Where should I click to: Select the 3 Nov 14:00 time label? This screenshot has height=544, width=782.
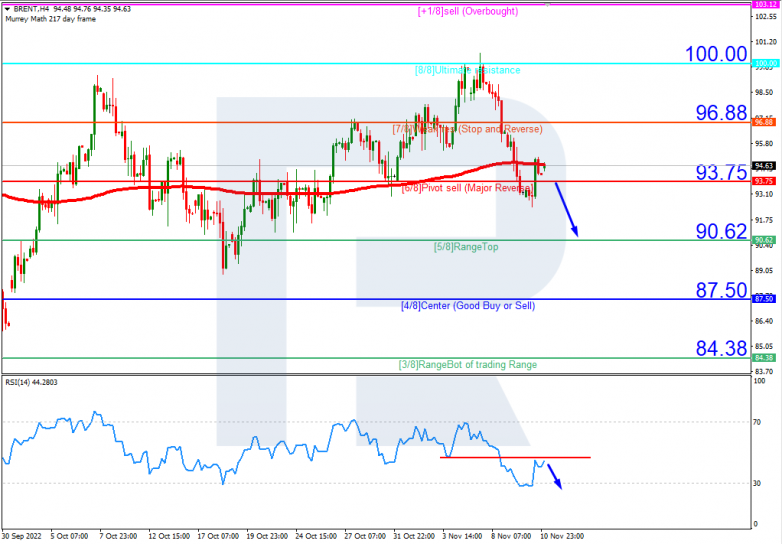[462, 537]
